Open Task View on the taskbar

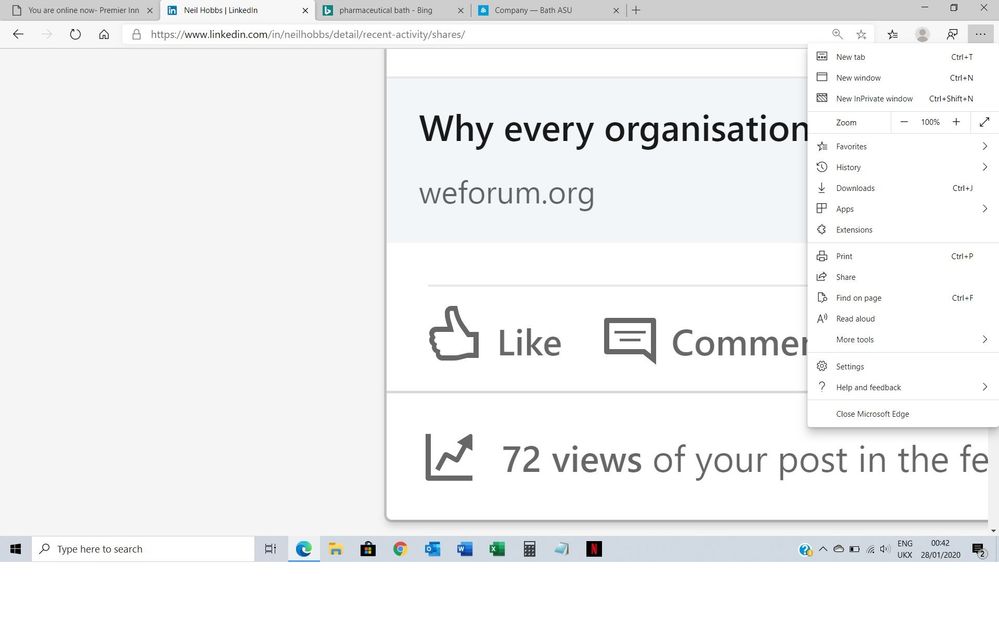coord(270,549)
